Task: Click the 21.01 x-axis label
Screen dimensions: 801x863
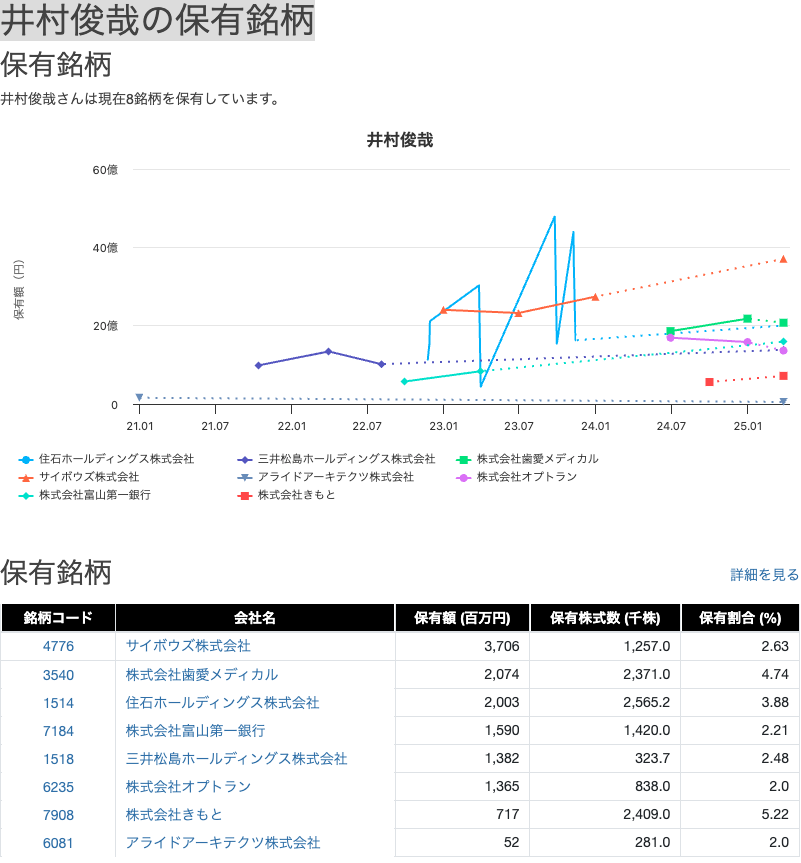Action: [140, 426]
